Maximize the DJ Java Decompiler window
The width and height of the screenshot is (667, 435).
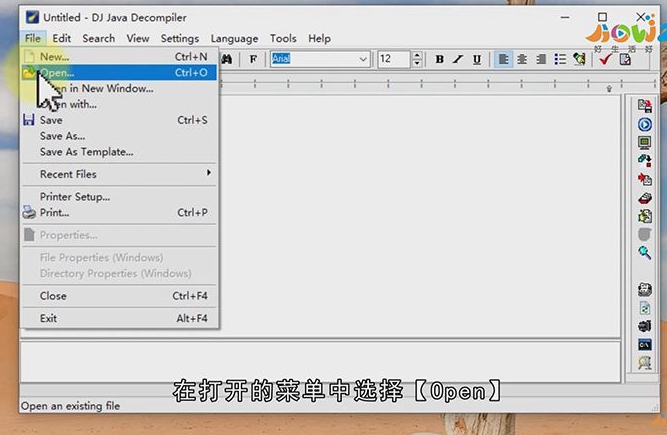pyautogui.click(x=602, y=17)
